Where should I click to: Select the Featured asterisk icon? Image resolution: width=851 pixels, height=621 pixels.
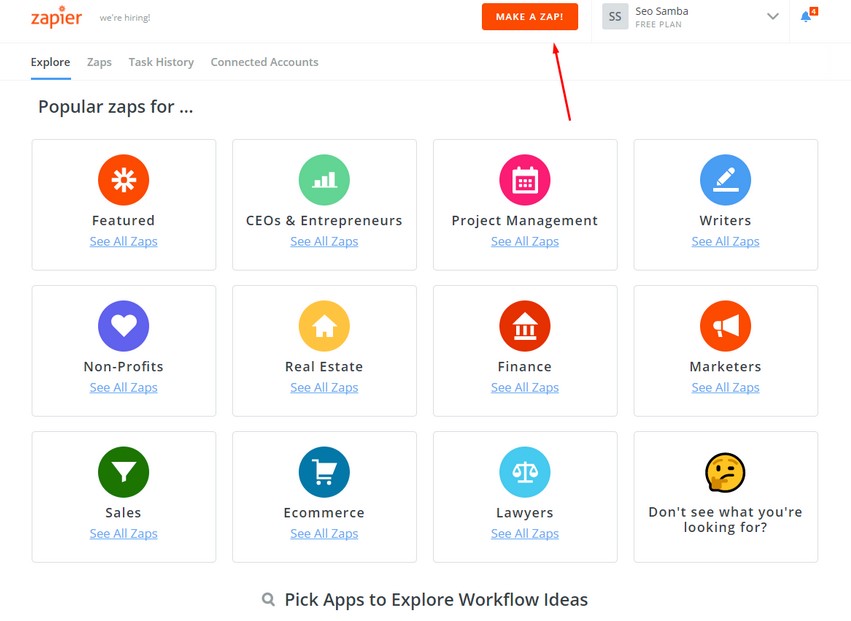[x=124, y=180]
